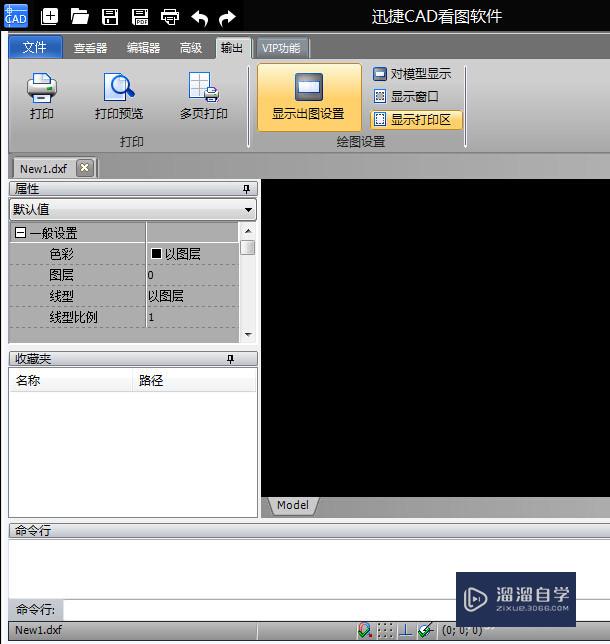Click the CAD application logo icon
The width and height of the screenshot is (610, 644).
click(16, 16)
